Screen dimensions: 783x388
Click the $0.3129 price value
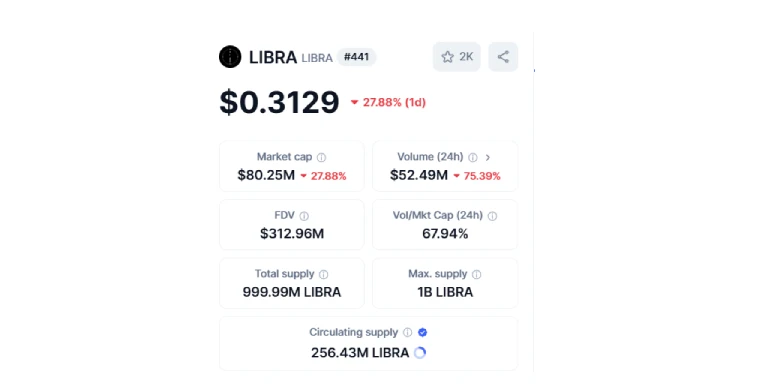[x=280, y=102]
